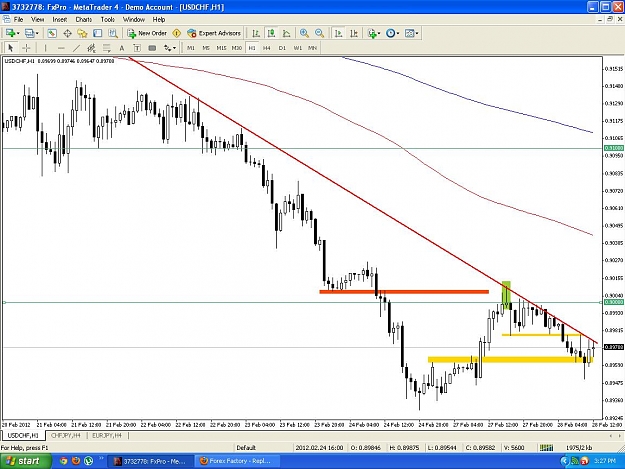Open the View menu
This screenshot has height=469, width=625.
pos(37,20)
